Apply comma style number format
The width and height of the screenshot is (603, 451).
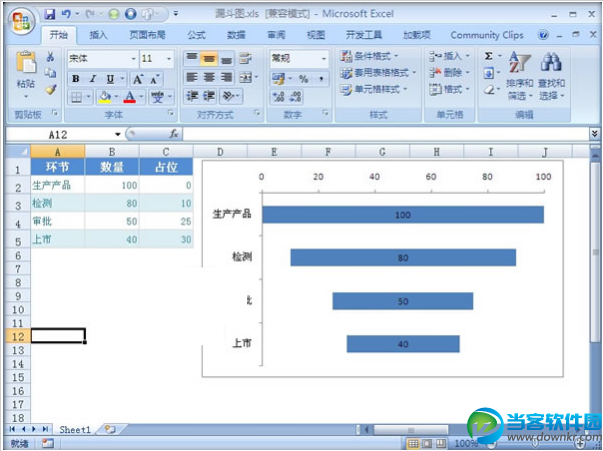pos(321,79)
